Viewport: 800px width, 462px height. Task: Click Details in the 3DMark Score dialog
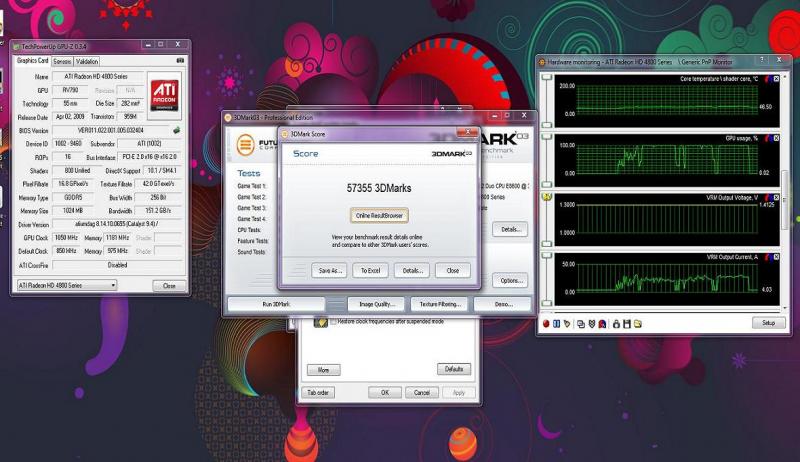[412, 271]
